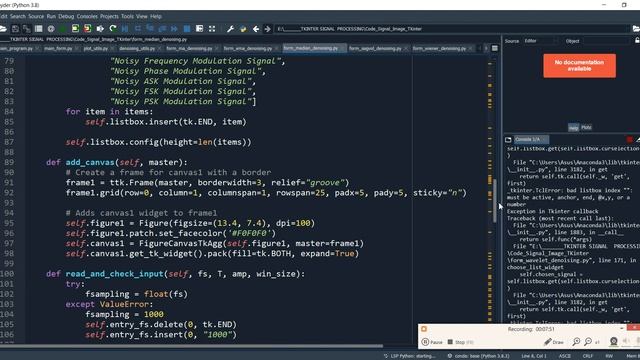Click the debugger step-return icon
The width and height of the screenshot is (640, 360).
[162, 29]
